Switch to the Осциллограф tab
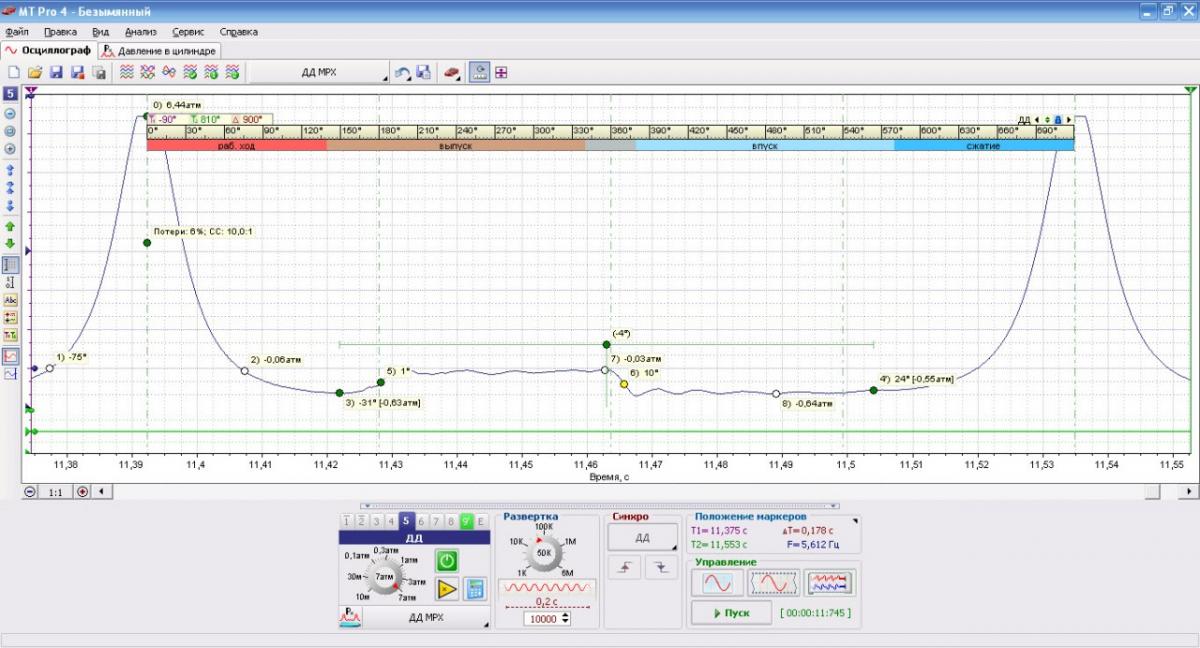 point(48,50)
